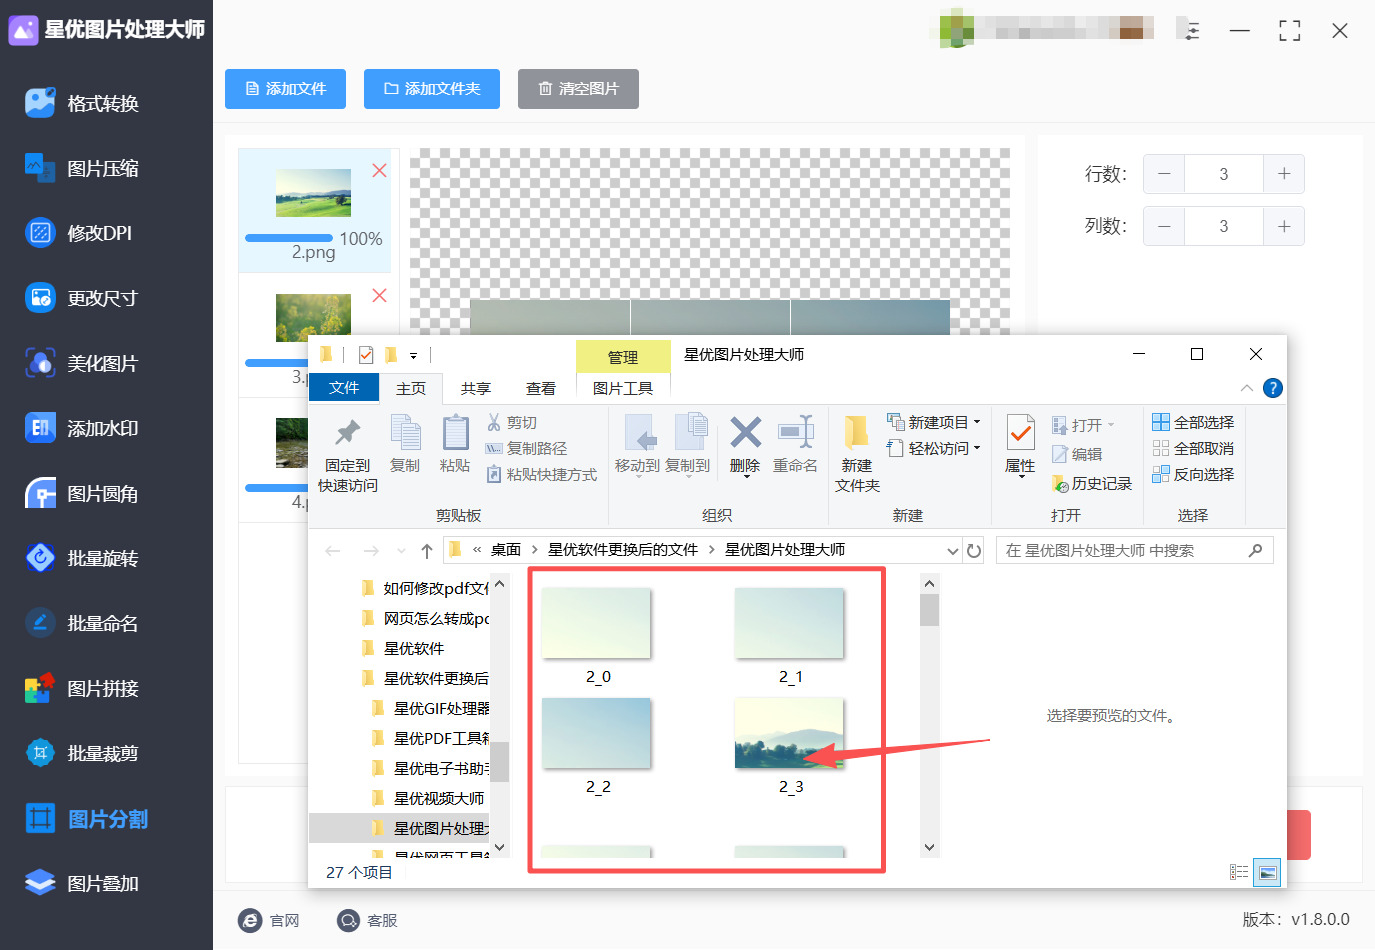Collapse the Explorer ribbon with chevron
The width and height of the screenshot is (1375, 950).
point(1247,388)
